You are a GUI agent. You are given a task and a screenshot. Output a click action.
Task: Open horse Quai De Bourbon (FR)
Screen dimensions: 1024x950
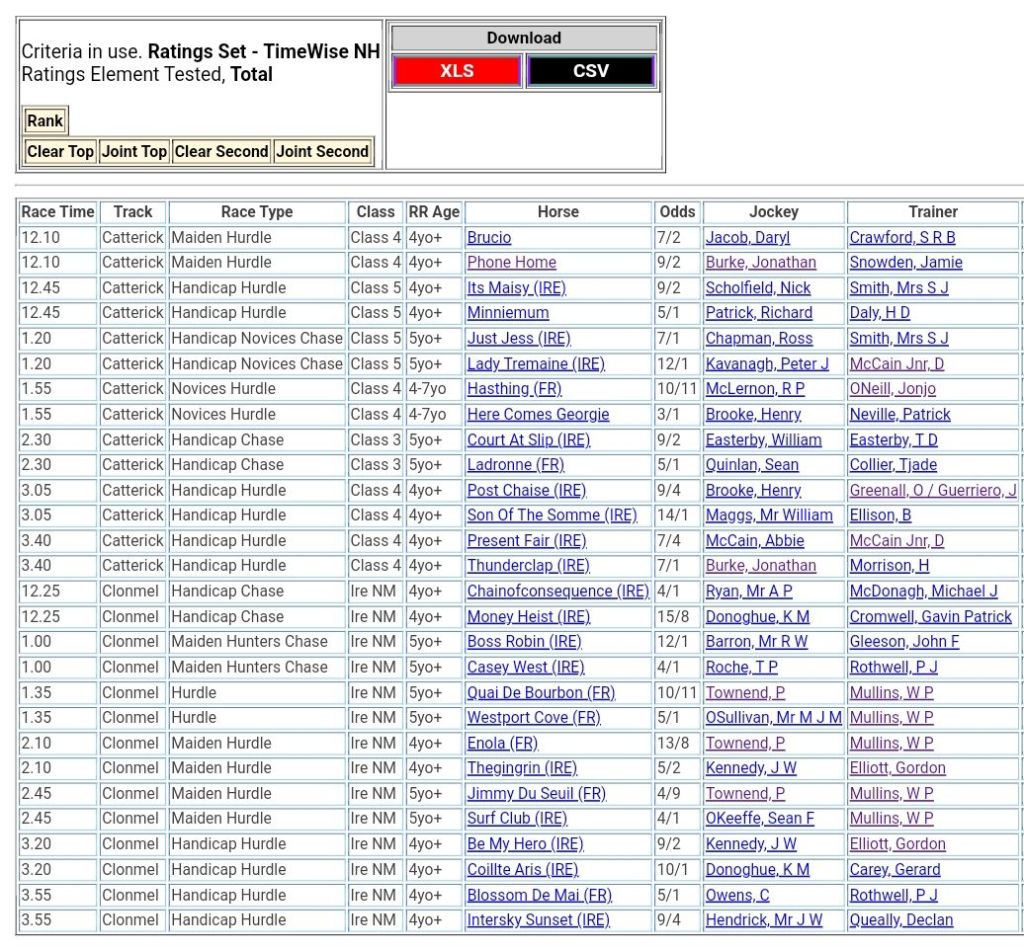[x=541, y=693]
